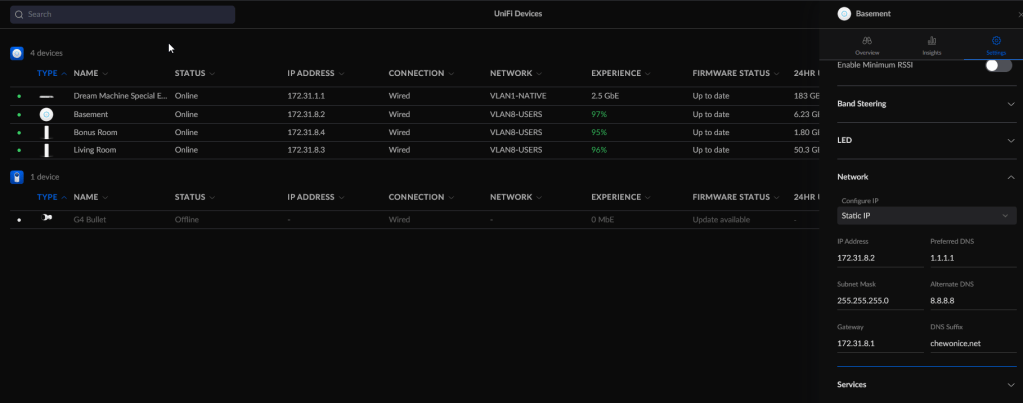Click the Preferred DNS input field
1023x403 pixels.
[x=970, y=258]
